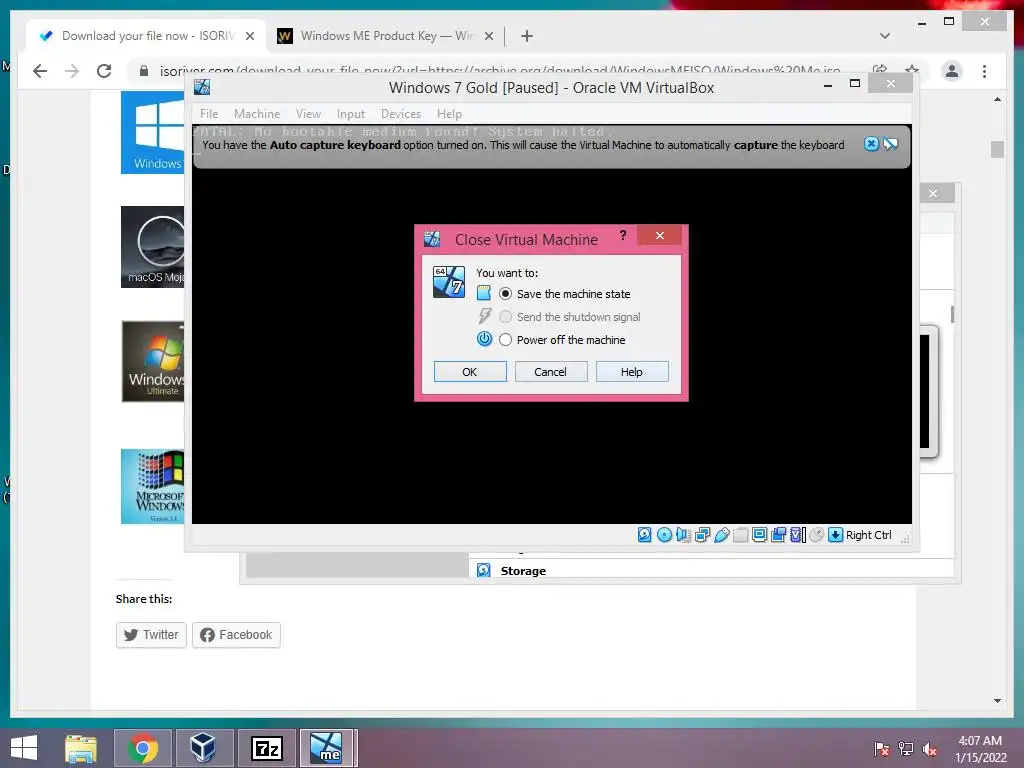The height and width of the screenshot is (768, 1024).
Task: Open a new Chrome tab
Action: point(527,36)
